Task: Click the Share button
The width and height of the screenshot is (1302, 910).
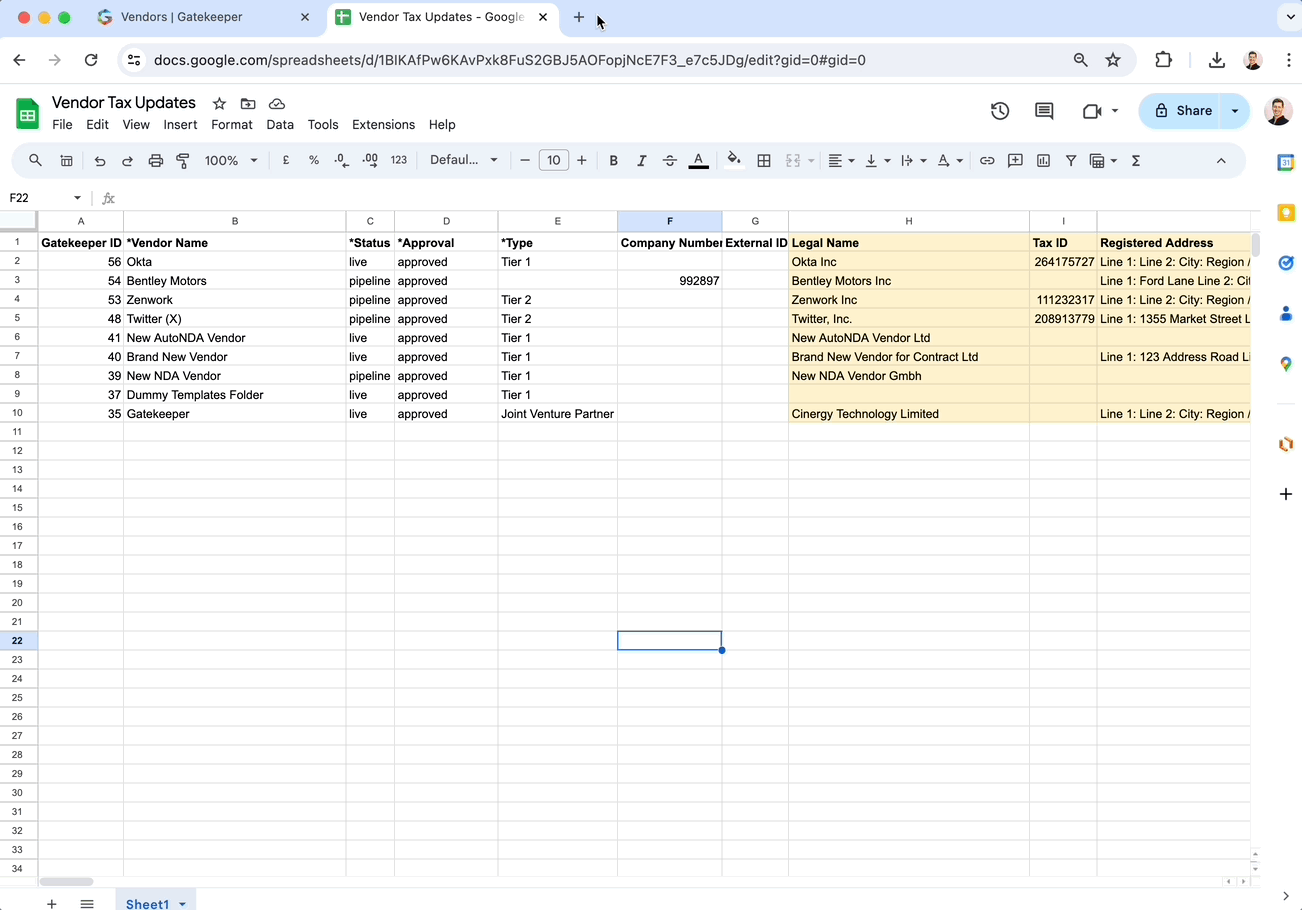Action: [1188, 111]
